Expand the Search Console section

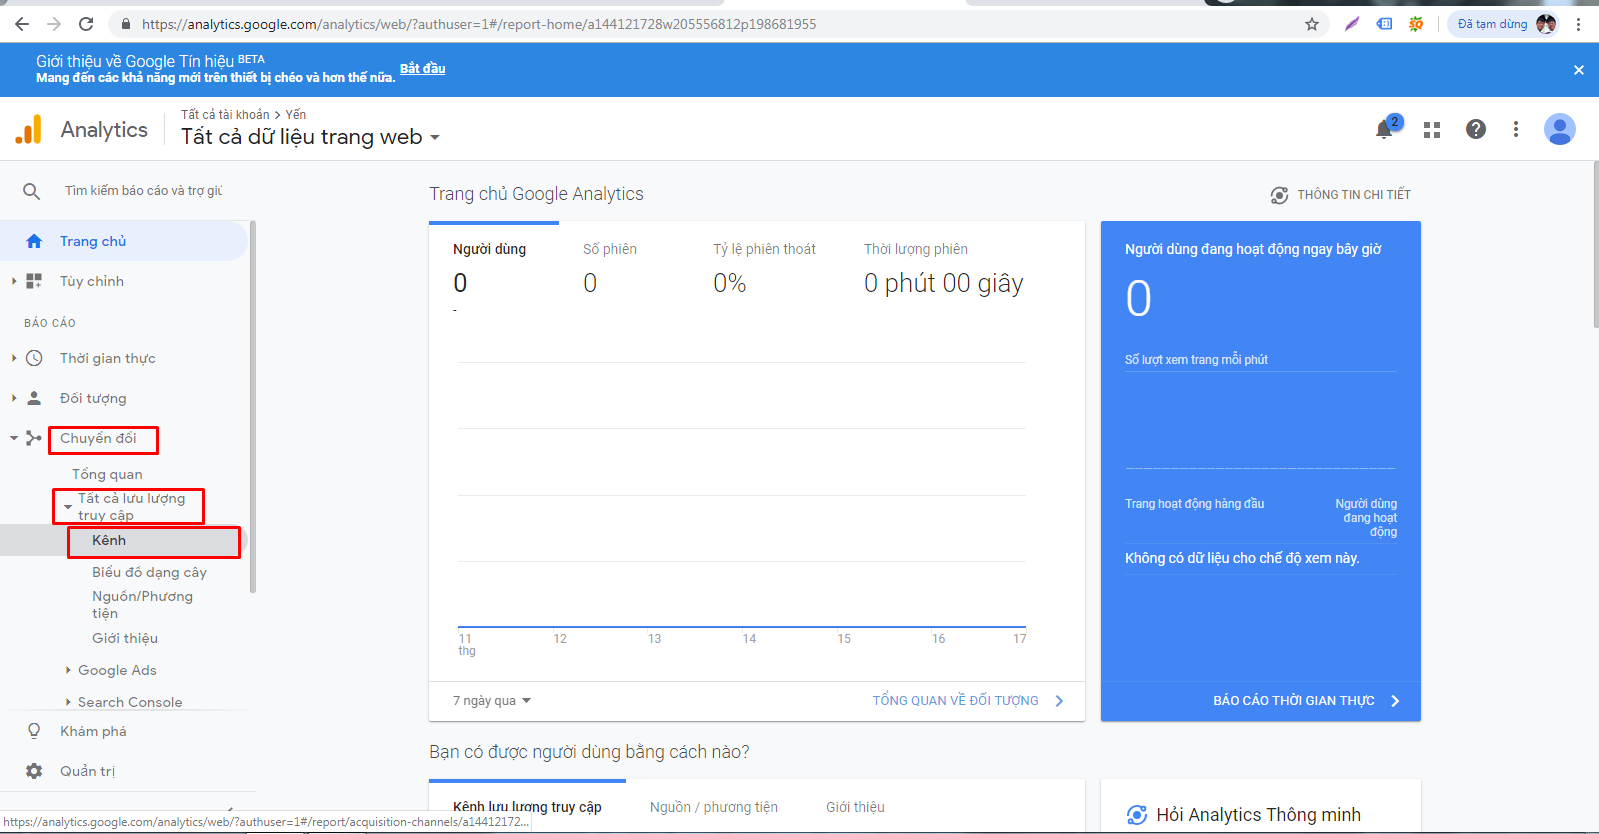(x=68, y=702)
